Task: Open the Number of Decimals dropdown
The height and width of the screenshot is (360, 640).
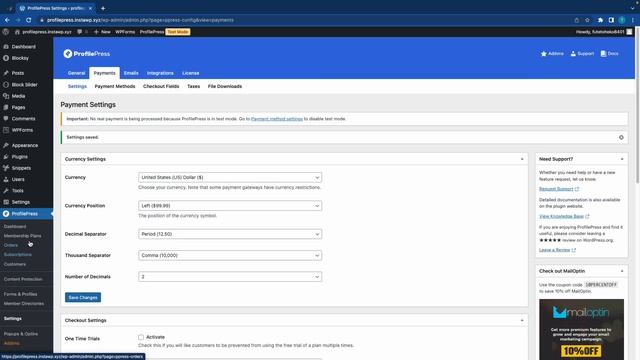Action: pos(230,277)
